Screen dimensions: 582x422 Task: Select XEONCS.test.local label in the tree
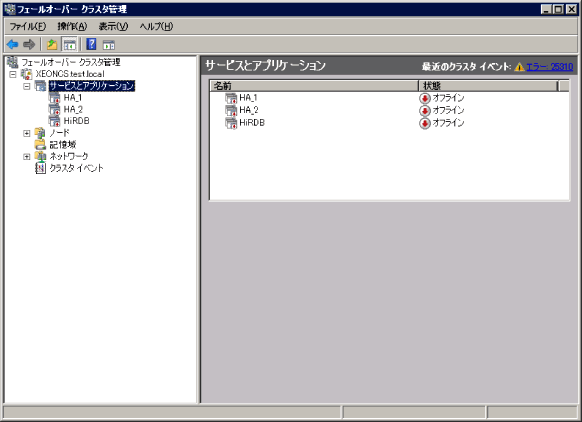[x=70, y=74]
